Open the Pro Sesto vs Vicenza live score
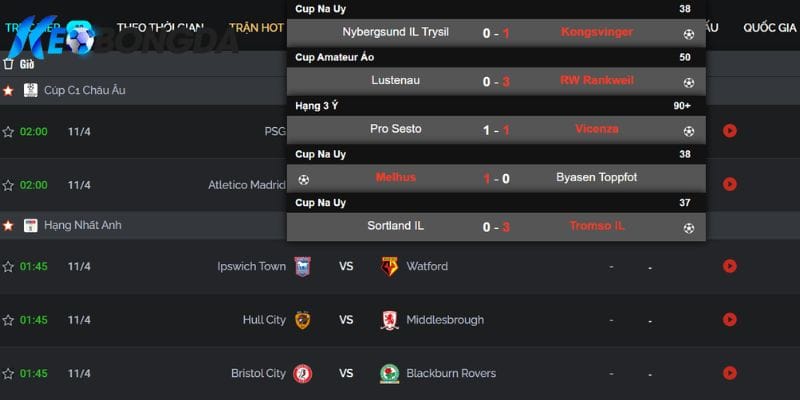The width and height of the screenshot is (800, 400). click(x=496, y=130)
